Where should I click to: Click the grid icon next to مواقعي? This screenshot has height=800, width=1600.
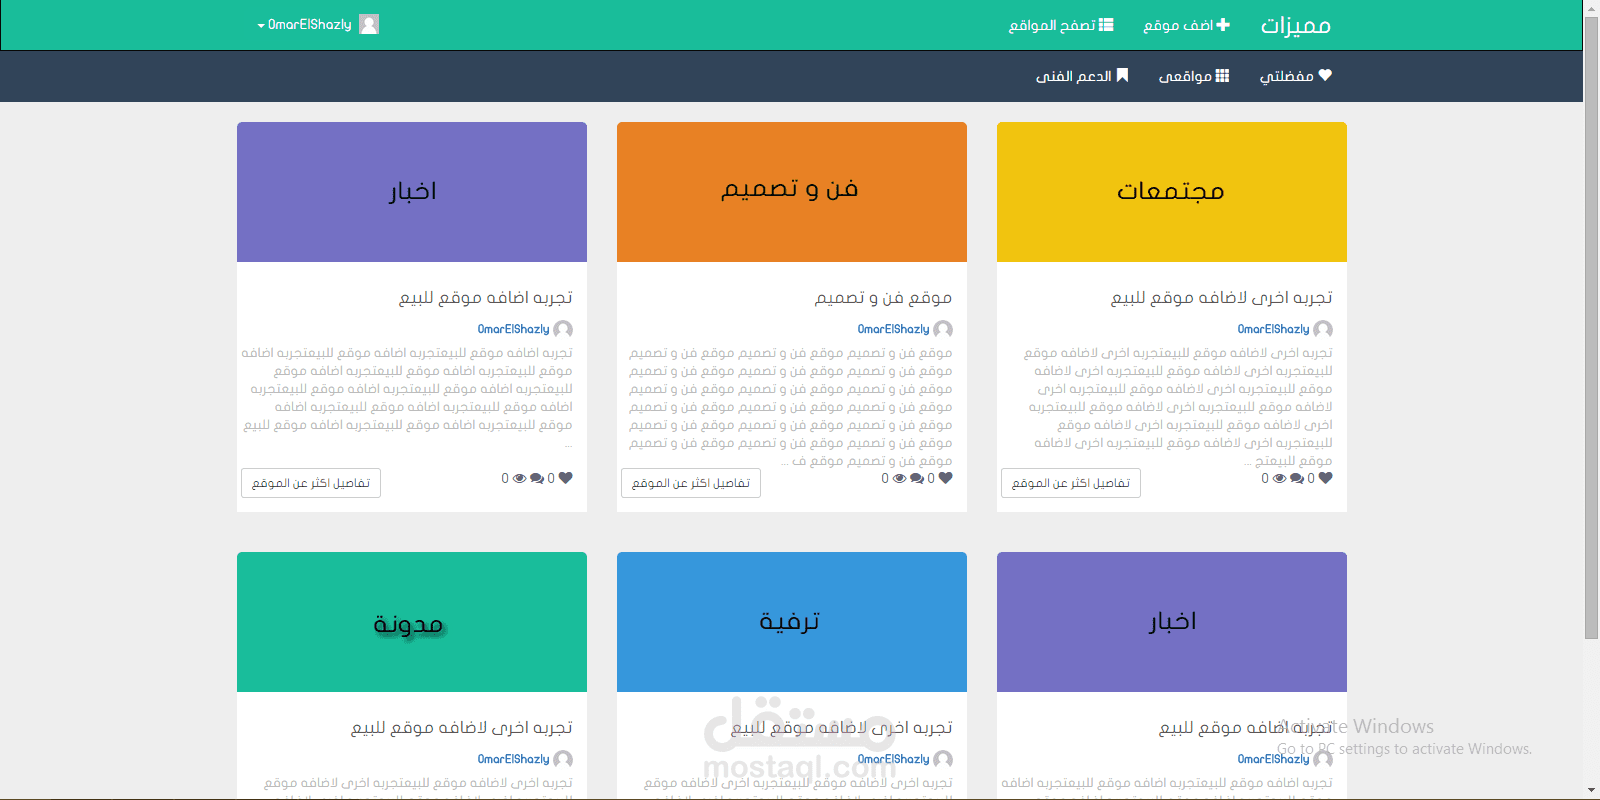1222,76
